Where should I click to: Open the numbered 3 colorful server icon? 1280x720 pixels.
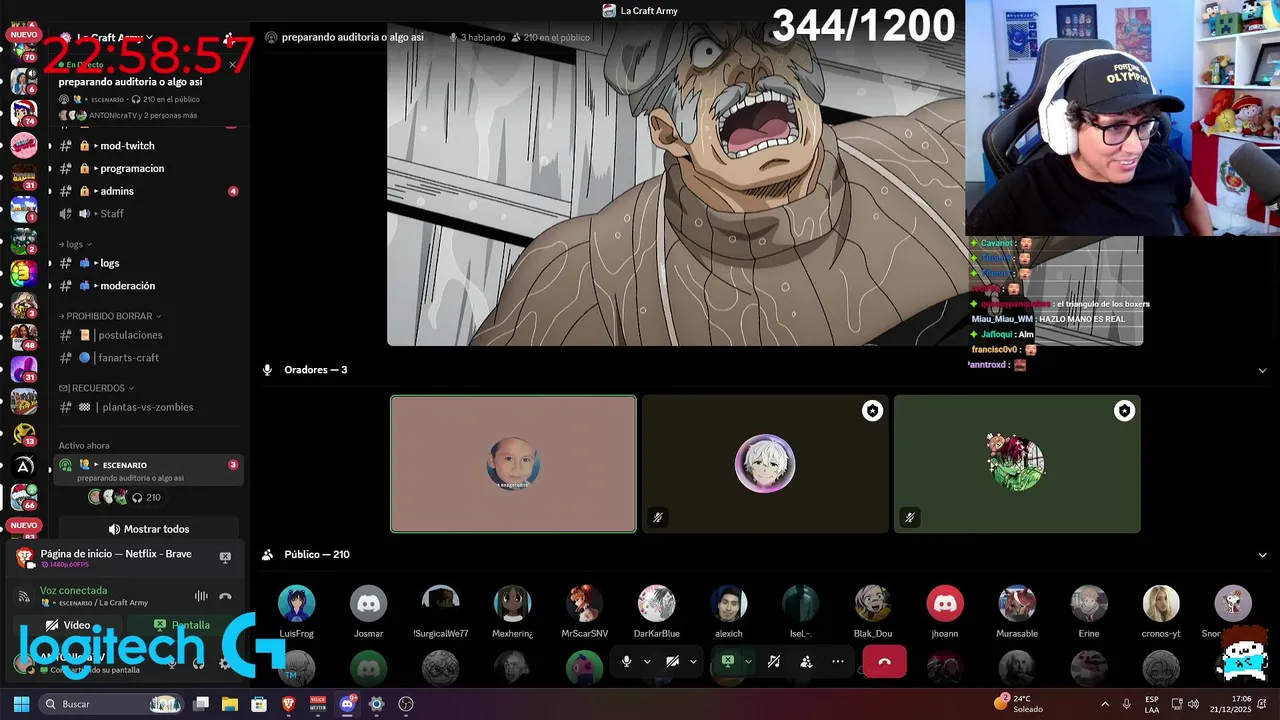coord(24,273)
